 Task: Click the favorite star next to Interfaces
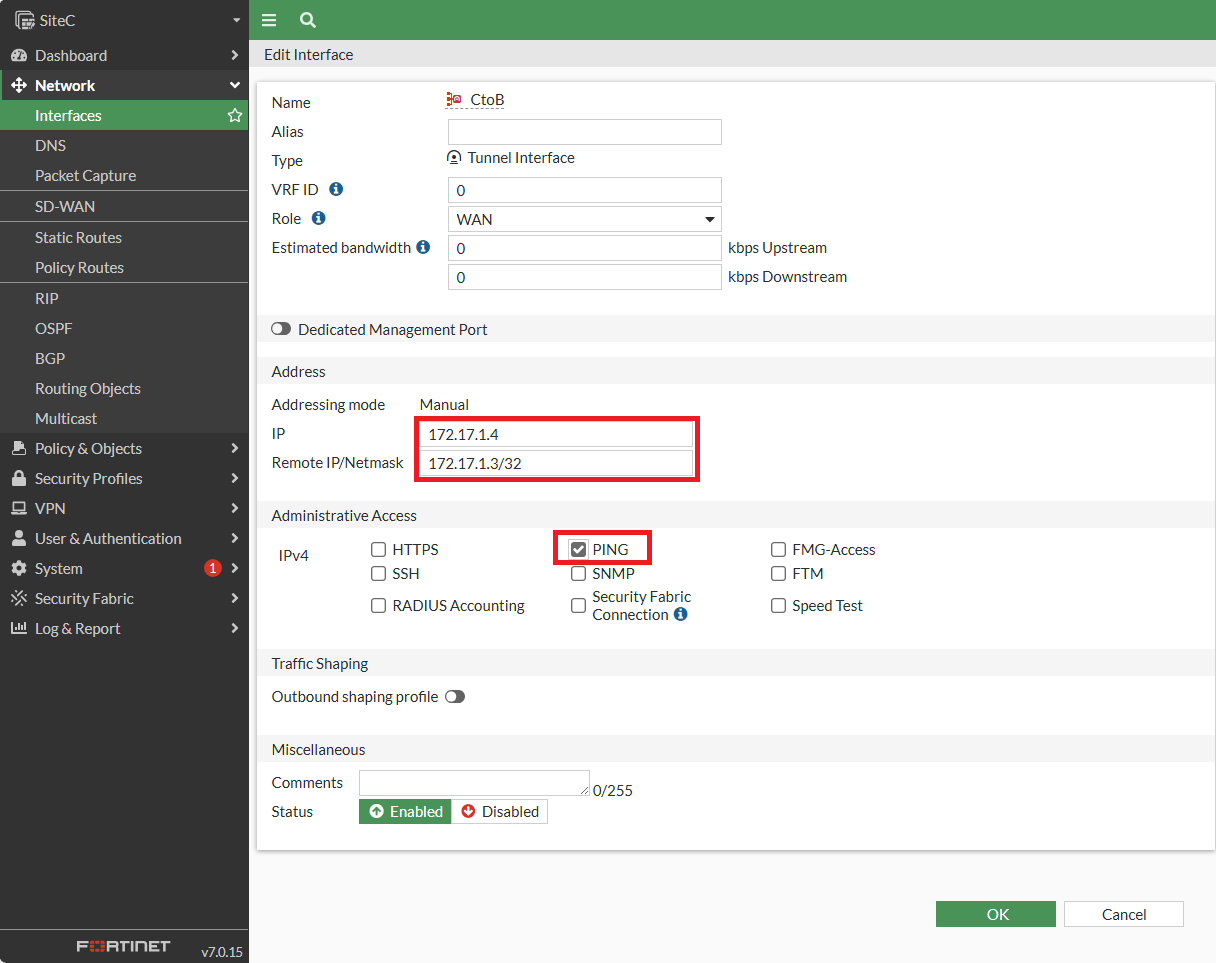235,115
